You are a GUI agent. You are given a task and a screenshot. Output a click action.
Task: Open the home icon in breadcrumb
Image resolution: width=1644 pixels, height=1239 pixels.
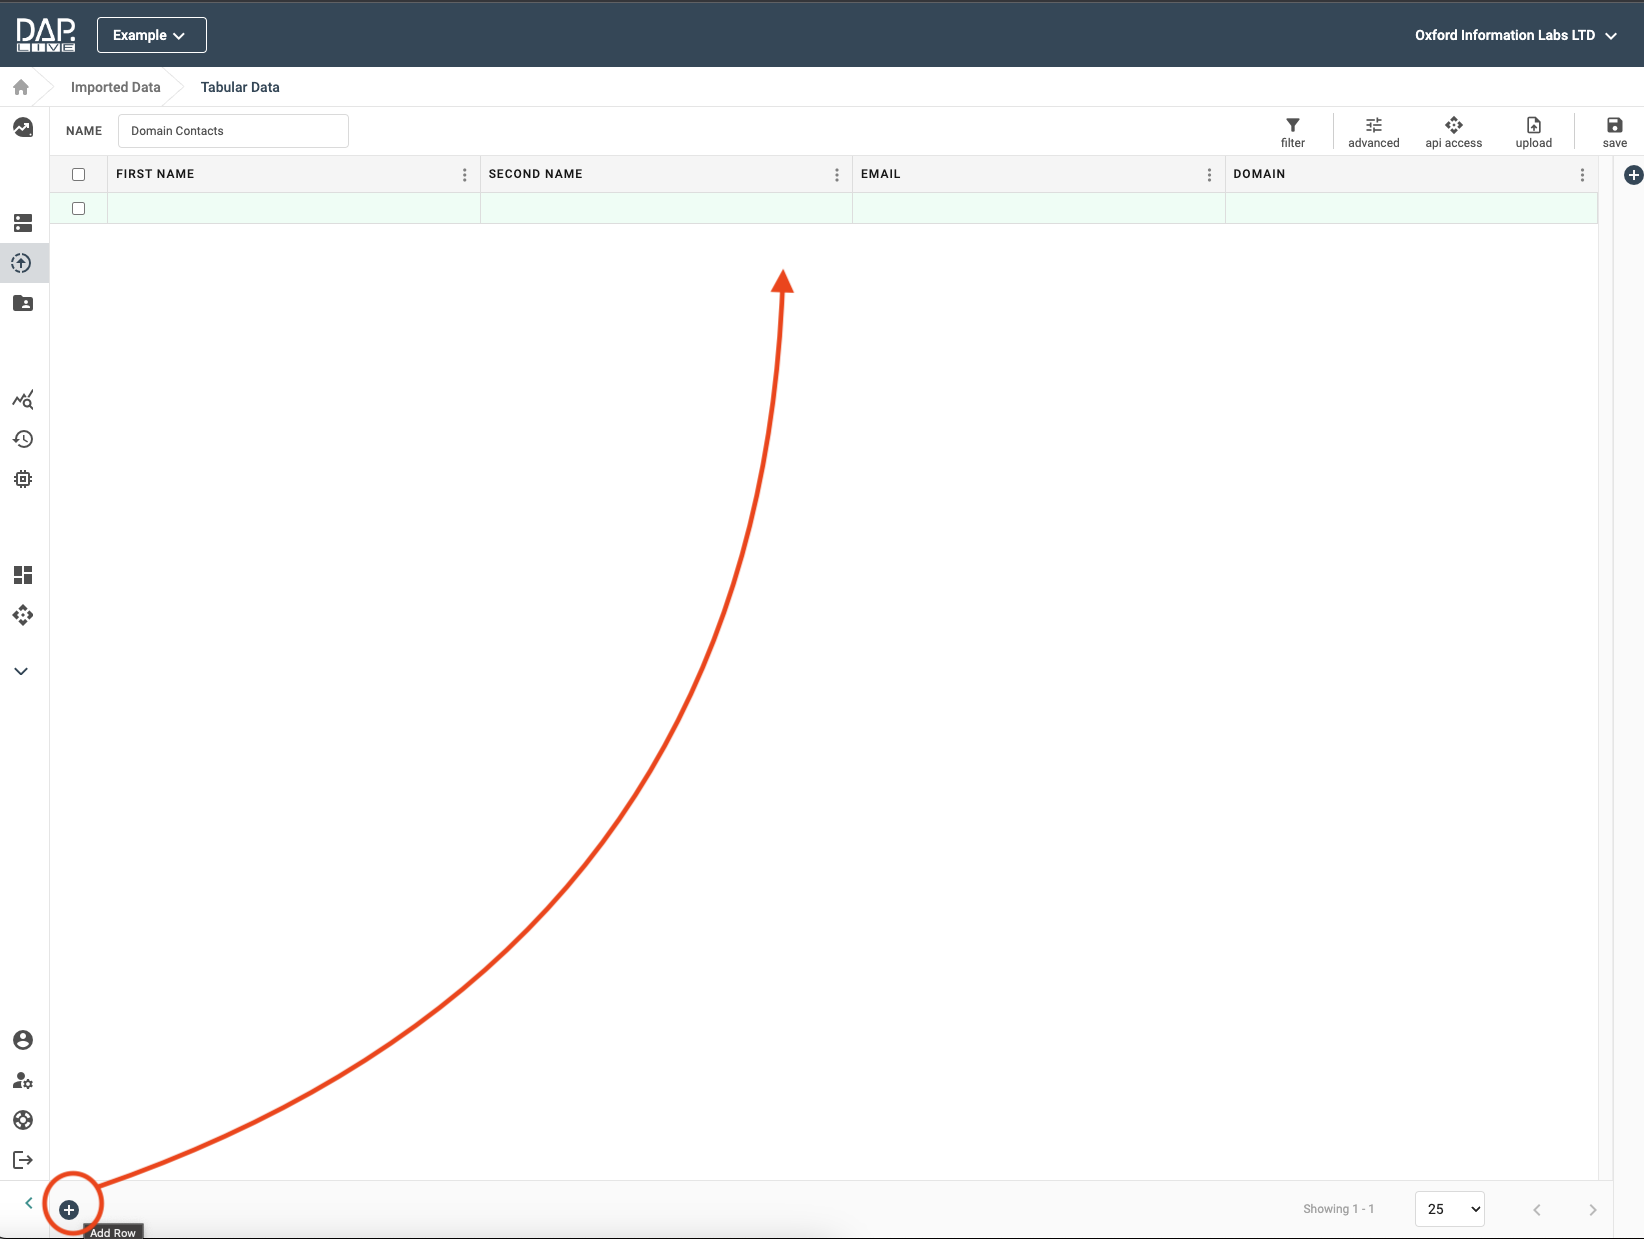pos(21,87)
